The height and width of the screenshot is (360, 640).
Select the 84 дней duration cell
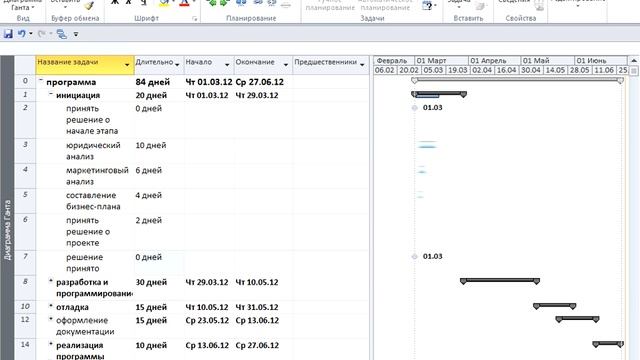159,82
